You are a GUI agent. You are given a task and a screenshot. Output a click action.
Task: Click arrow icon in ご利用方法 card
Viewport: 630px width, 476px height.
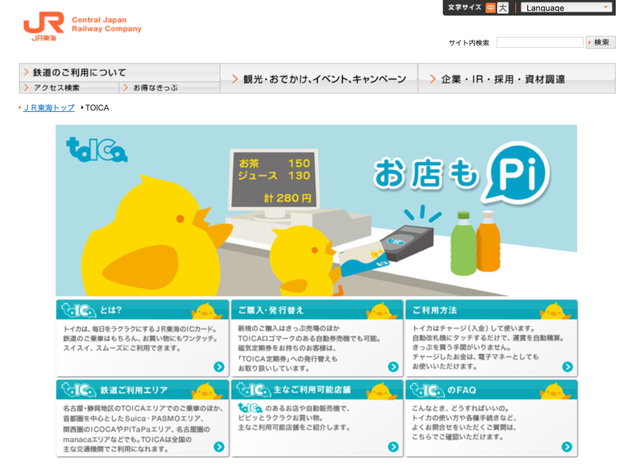[567, 367]
